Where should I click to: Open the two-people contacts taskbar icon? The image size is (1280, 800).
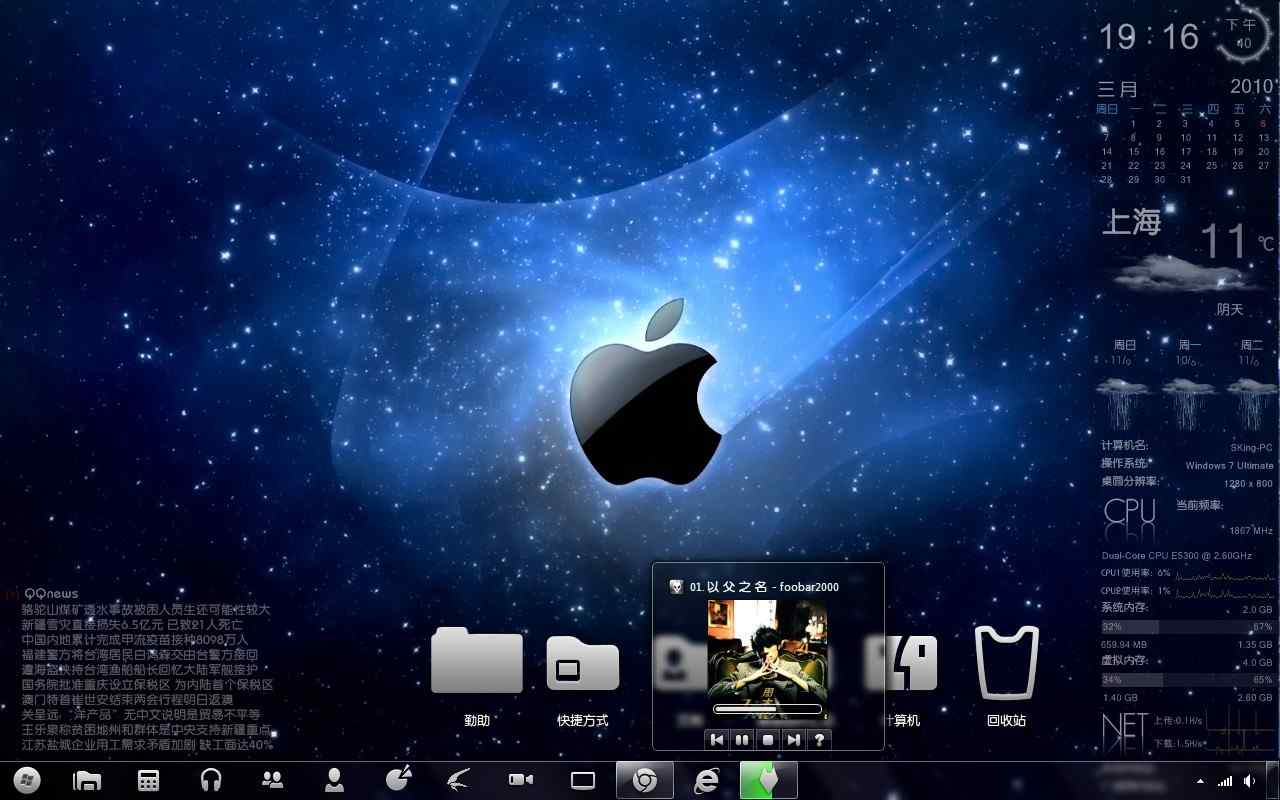coord(272,780)
